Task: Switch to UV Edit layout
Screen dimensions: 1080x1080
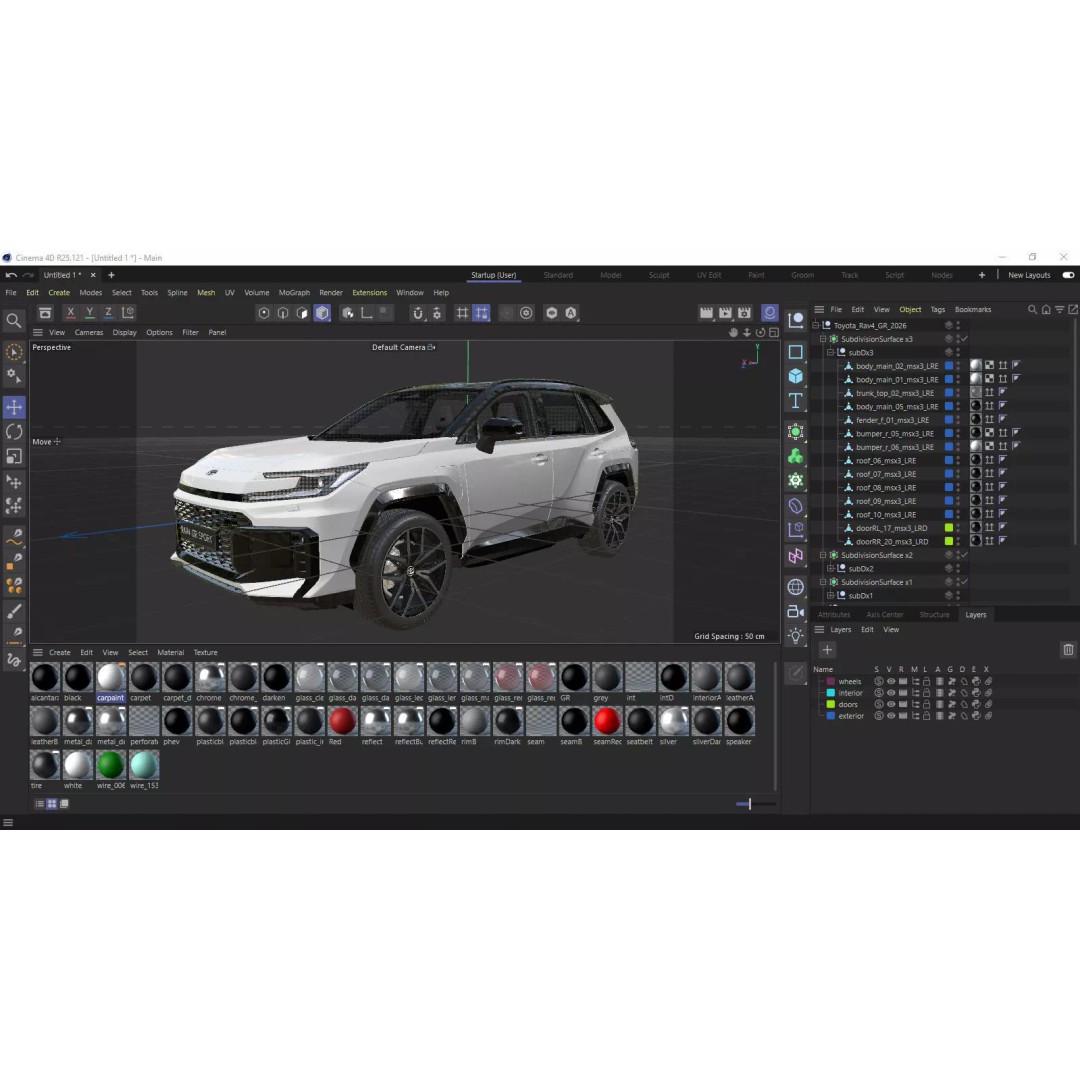Action: tap(709, 275)
